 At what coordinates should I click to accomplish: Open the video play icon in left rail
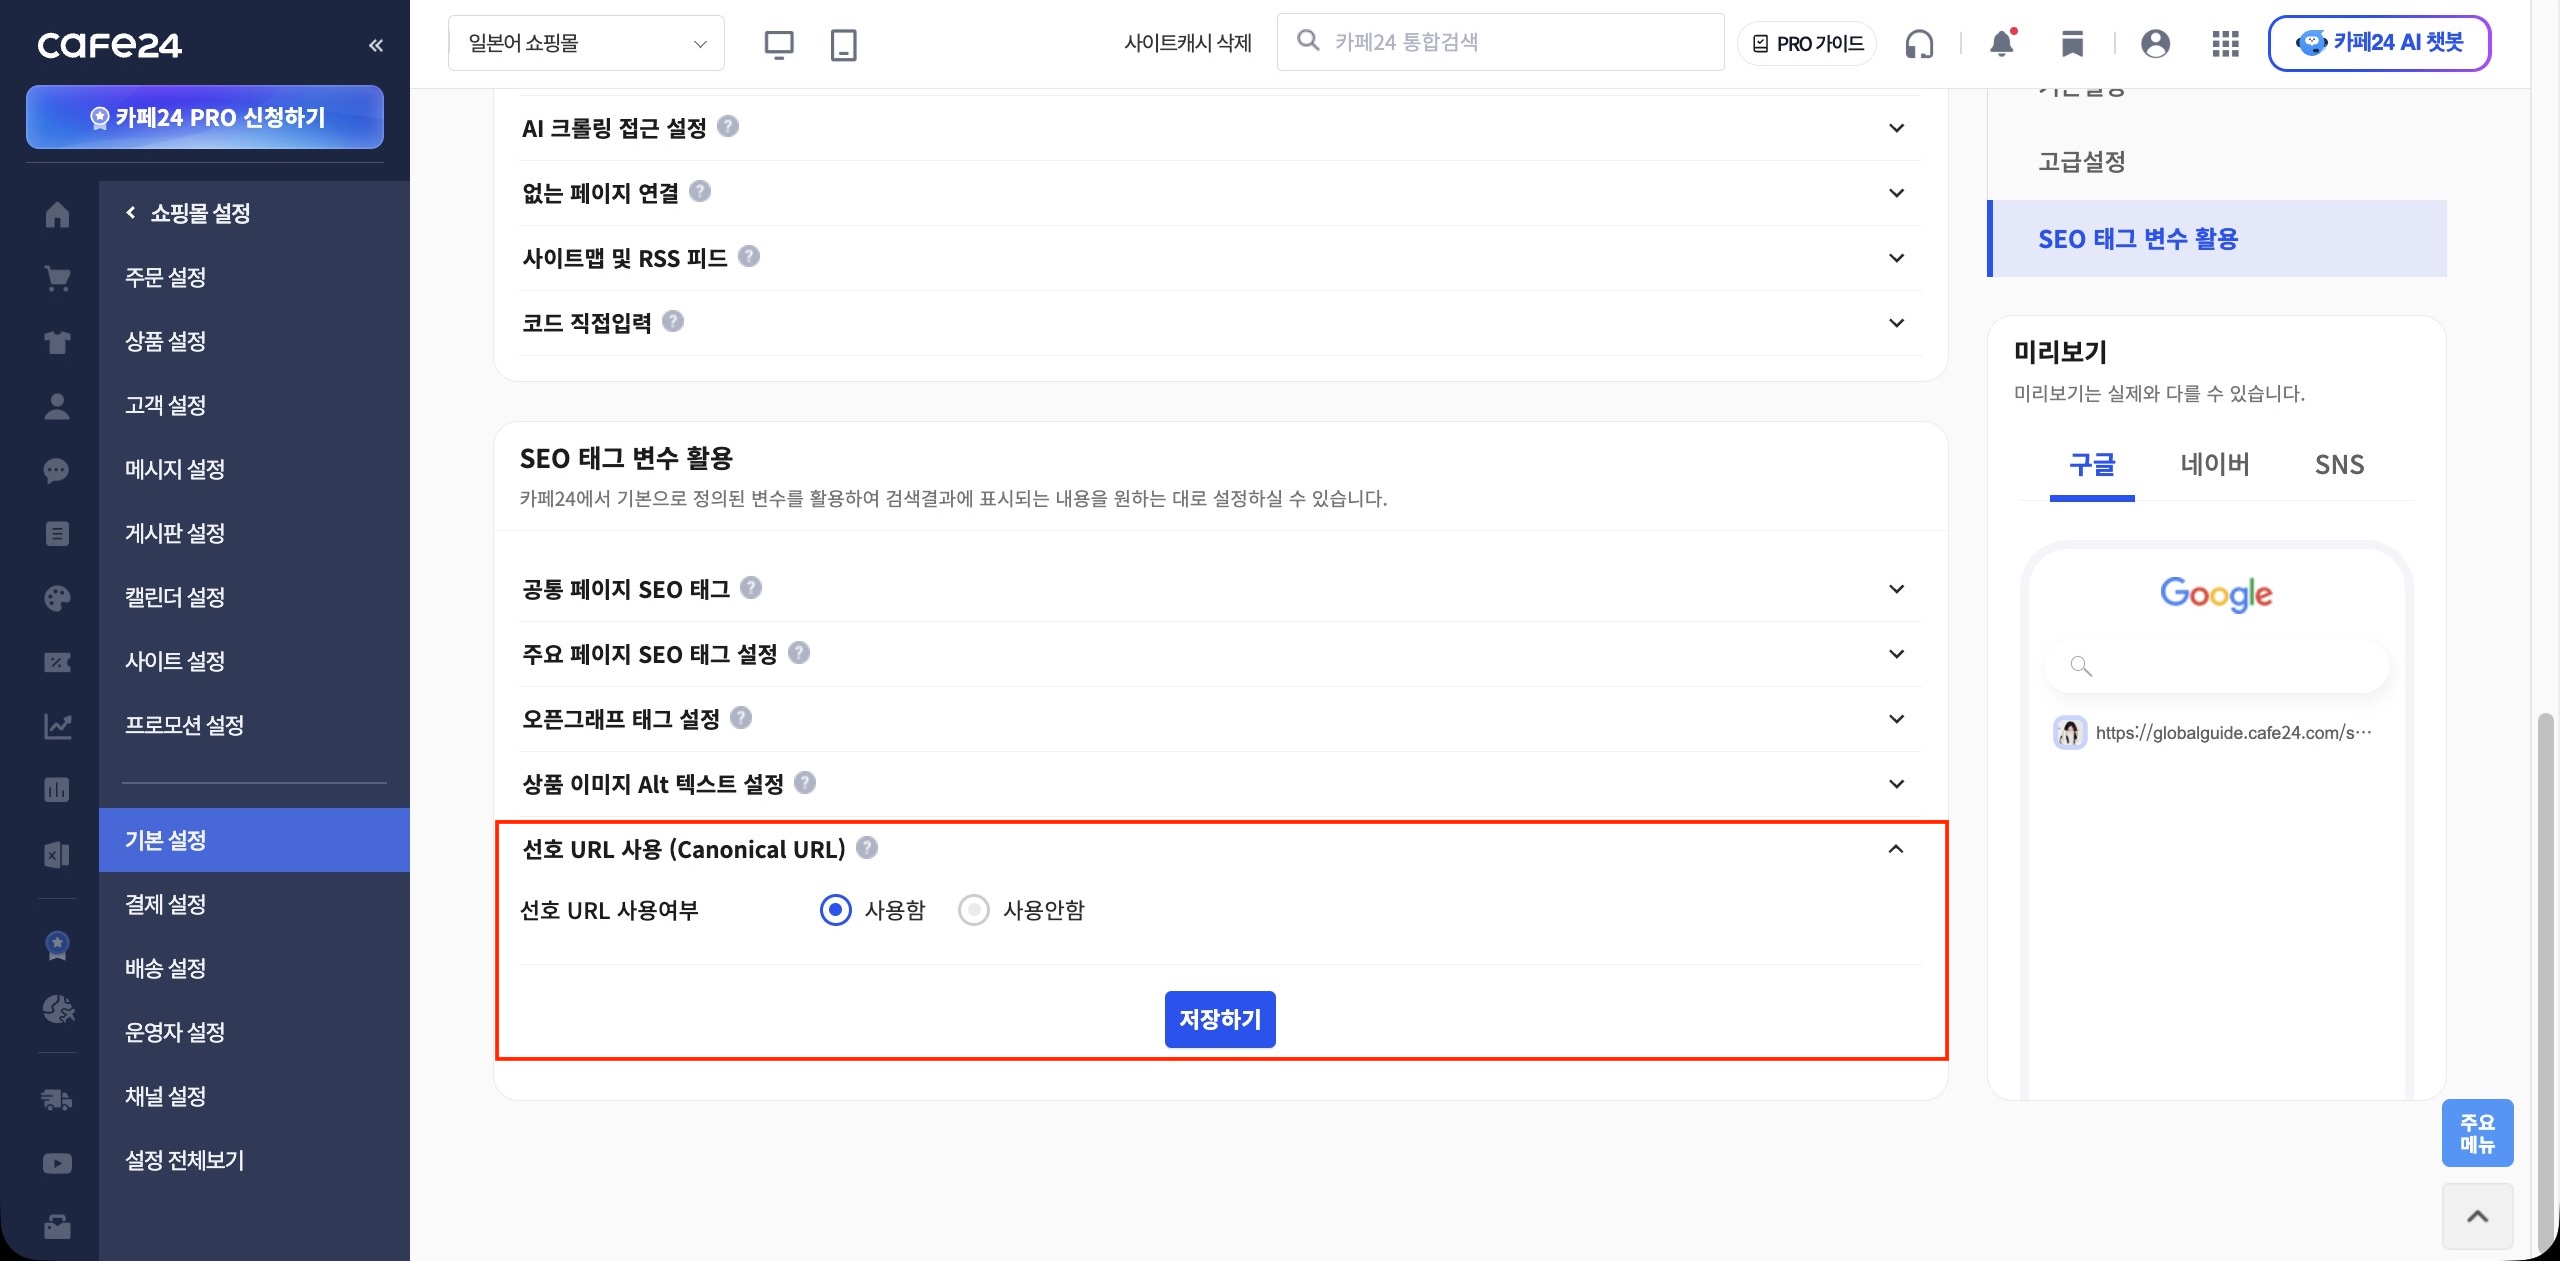point(57,1164)
